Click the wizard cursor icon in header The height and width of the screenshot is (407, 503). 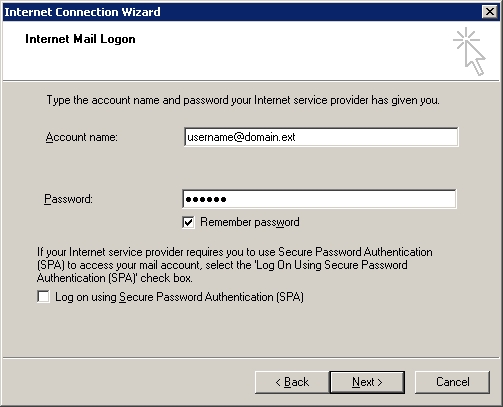(x=470, y=51)
